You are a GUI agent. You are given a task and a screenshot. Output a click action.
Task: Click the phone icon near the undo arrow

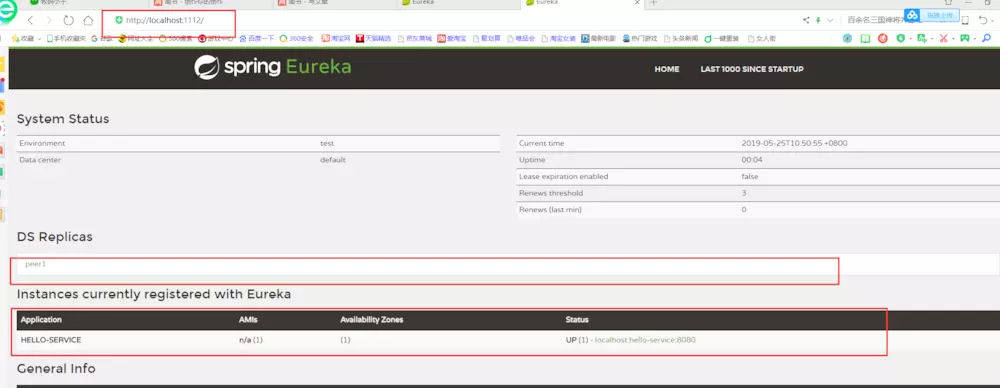[x=966, y=20]
